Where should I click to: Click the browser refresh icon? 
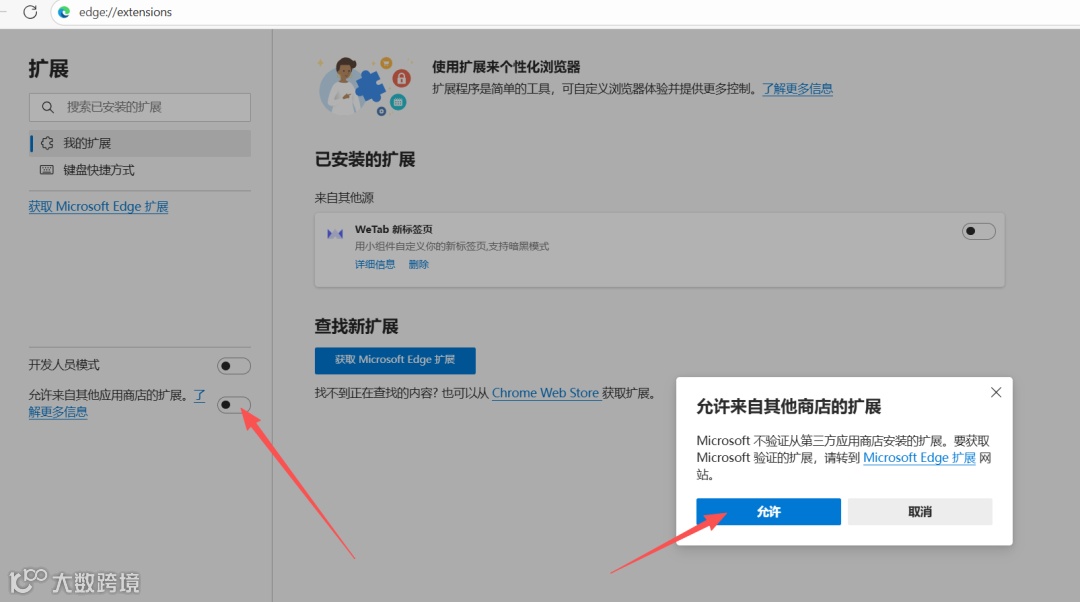pyautogui.click(x=30, y=12)
